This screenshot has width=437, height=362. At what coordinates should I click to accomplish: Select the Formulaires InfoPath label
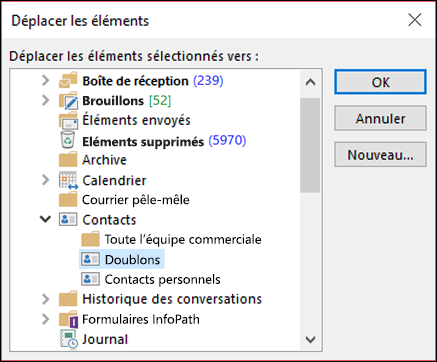(x=141, y=319)
